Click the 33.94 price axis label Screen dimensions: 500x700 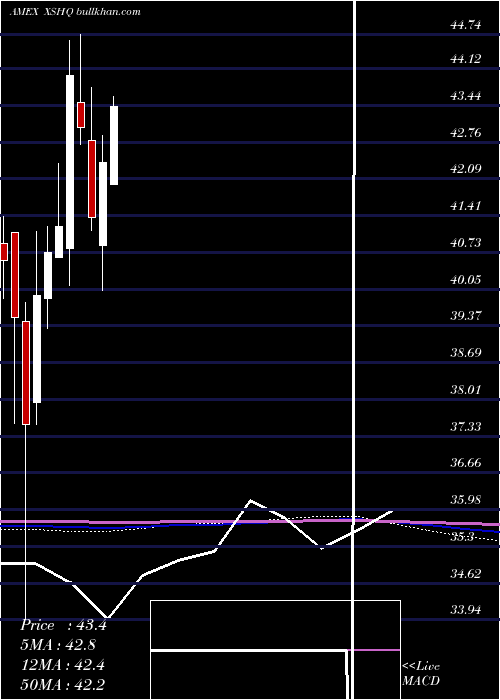(x=466, y=609)
